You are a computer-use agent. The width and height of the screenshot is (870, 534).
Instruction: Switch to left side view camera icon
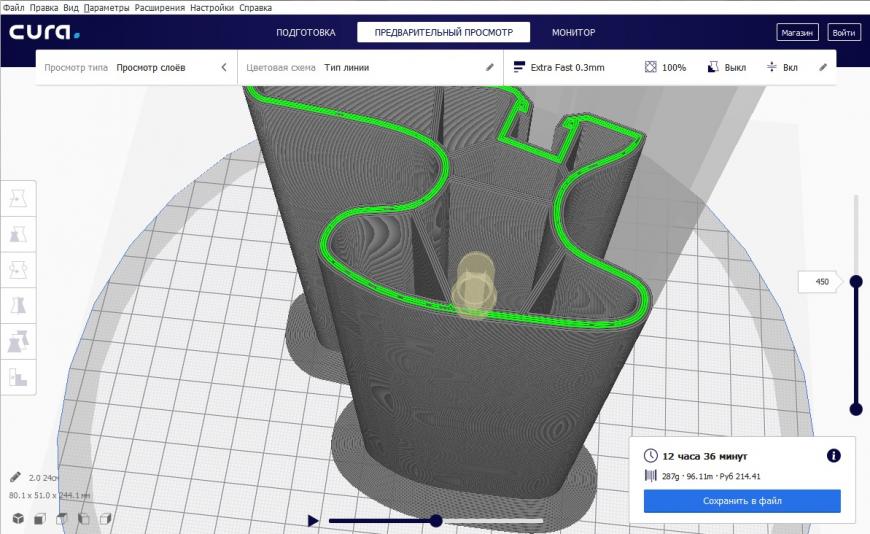pyautogui.click(x=84, y=518)
